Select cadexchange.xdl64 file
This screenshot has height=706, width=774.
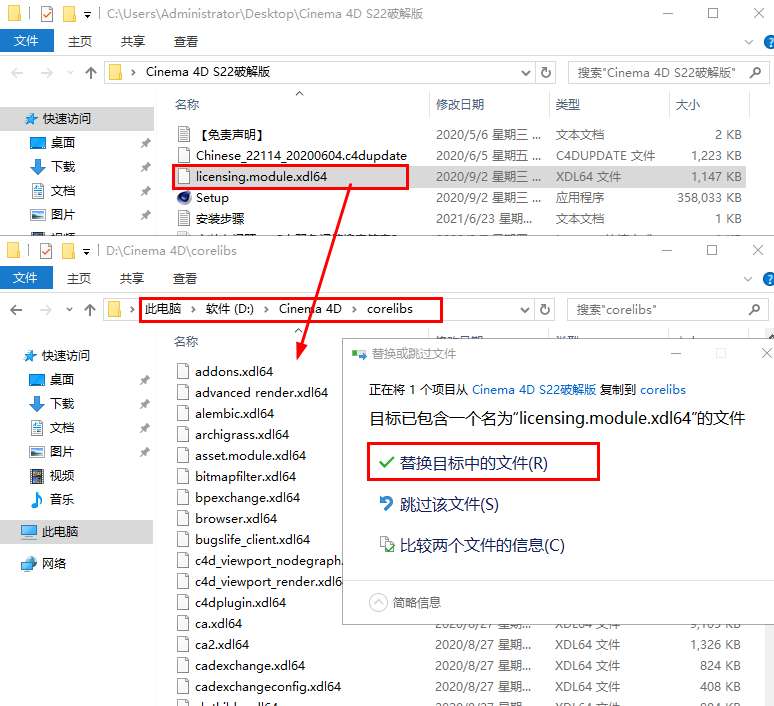(x=250, y=666)
